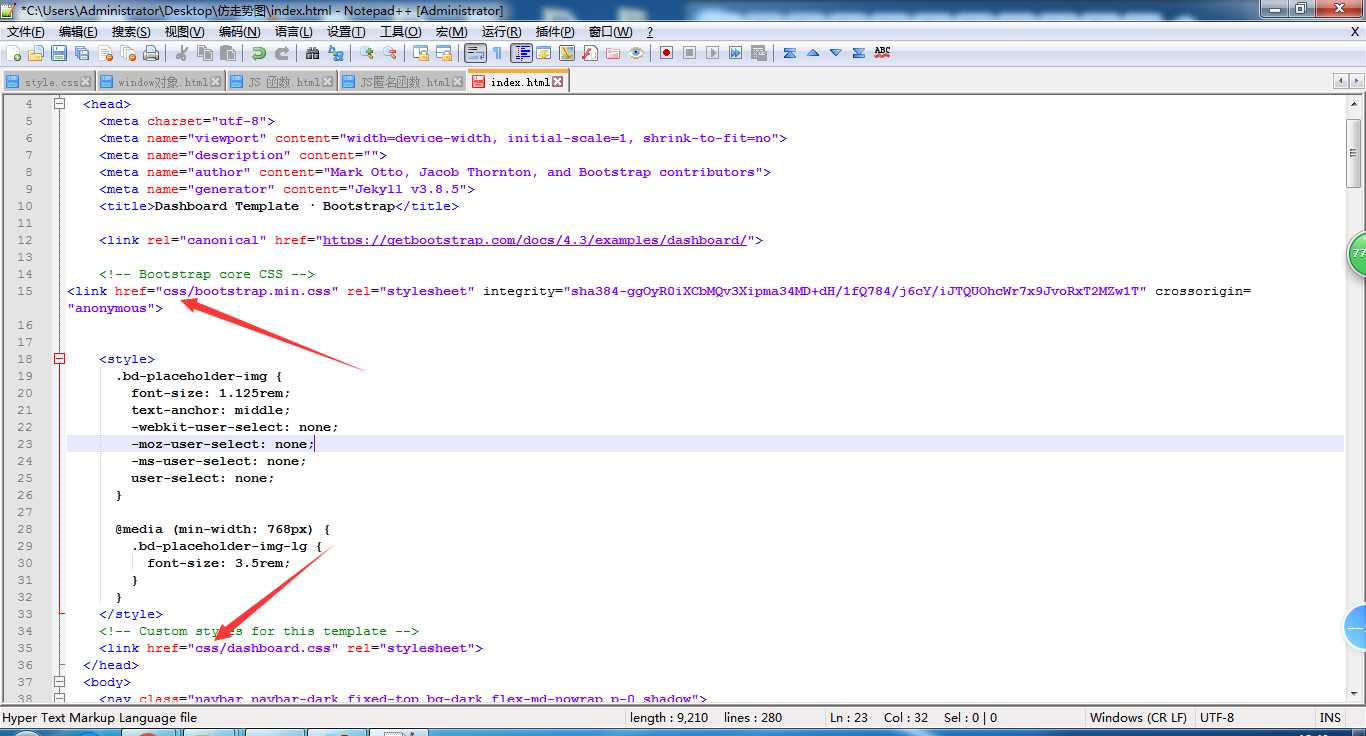Viewport: 1366px width, 736px height.
Task: Open the Function List icon
Action: pos(590,53)
